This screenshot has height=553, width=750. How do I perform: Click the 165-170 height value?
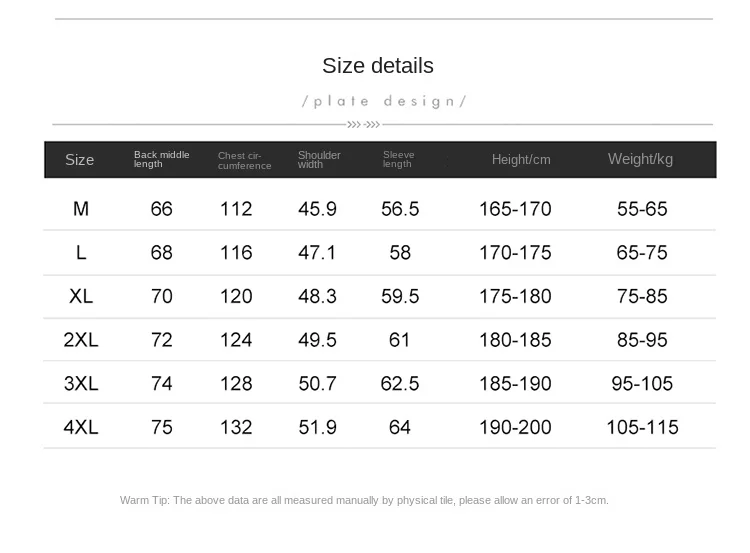coord(515,209)
